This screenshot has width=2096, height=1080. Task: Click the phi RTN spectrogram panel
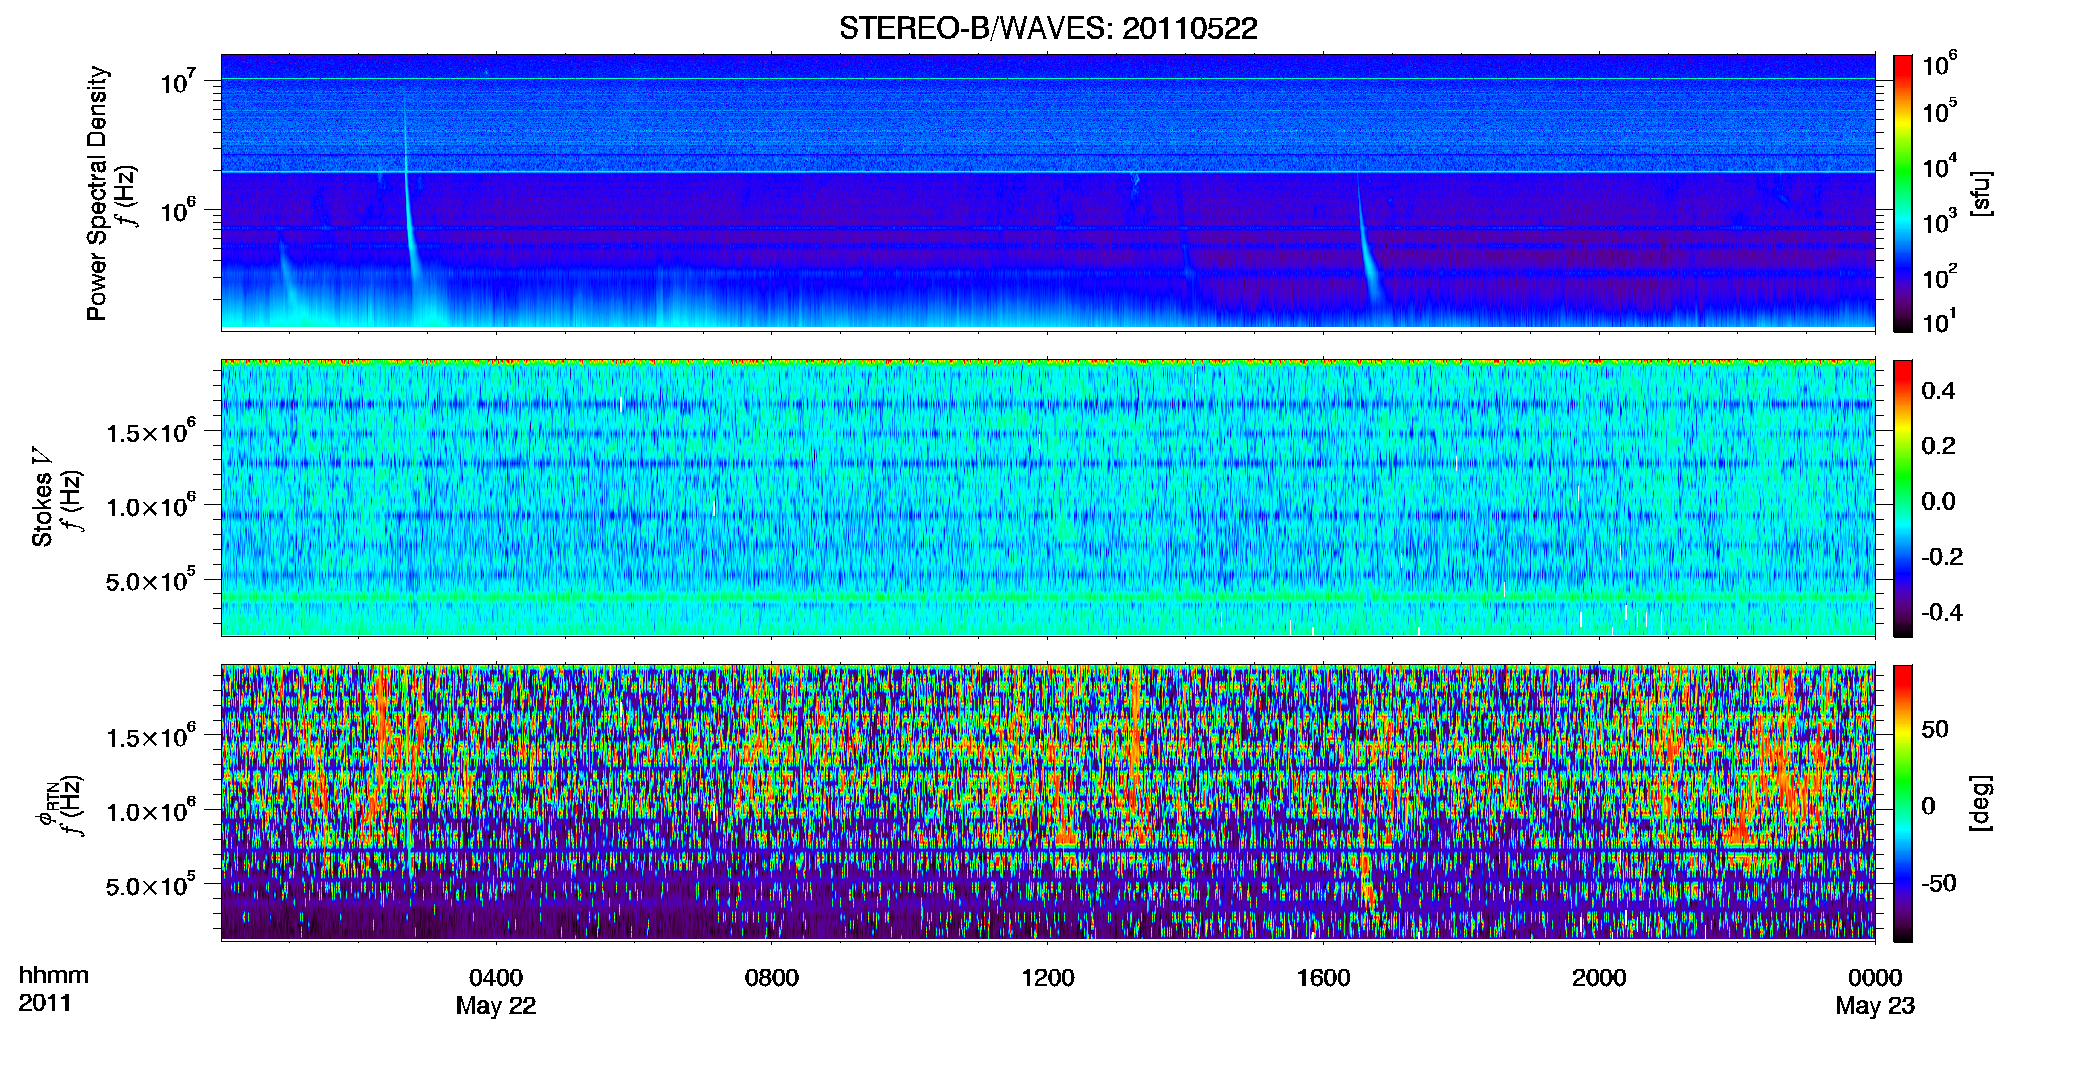click(1048, 803)
